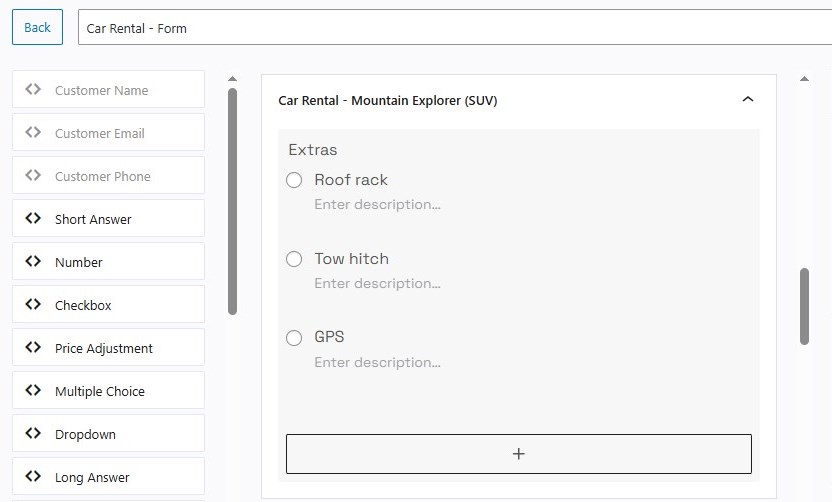Image resolution: width=832 pixels, height=502 pixels.
Task: Click the Car Rental - Mountain Explorer (SUV) heading
Action: pyautogui.click(x=387, y=100)
